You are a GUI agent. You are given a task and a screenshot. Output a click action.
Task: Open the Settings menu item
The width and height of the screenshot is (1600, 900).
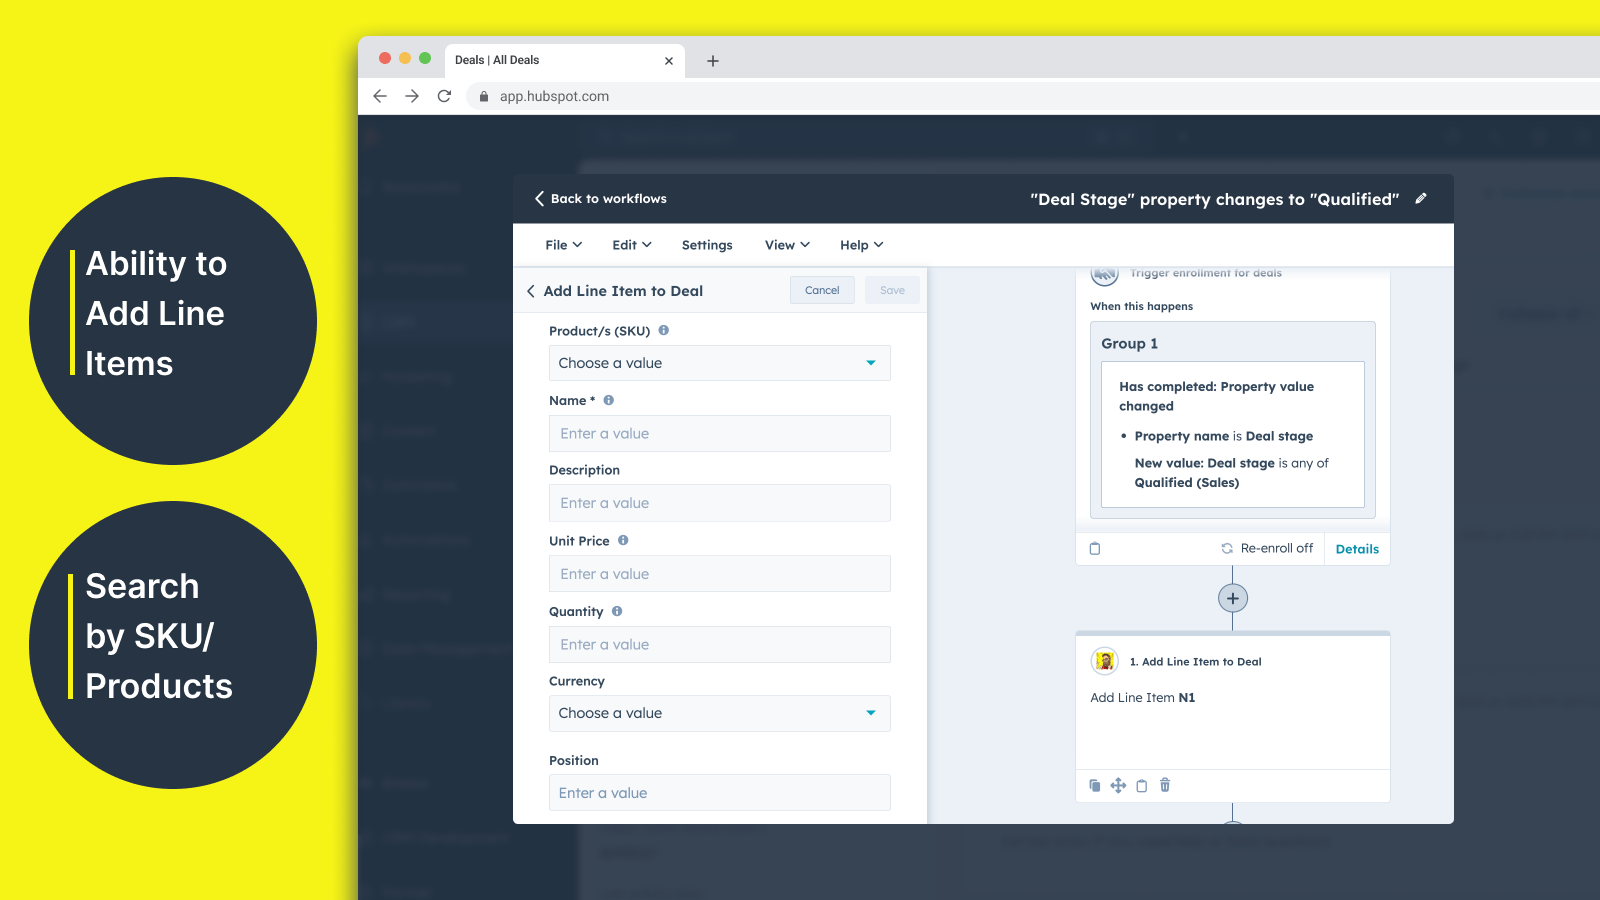[x=707, y=245]
